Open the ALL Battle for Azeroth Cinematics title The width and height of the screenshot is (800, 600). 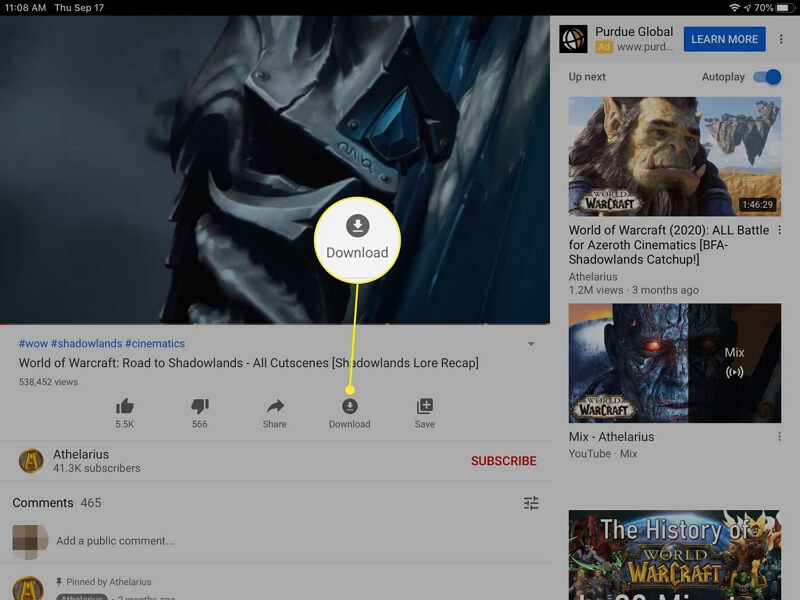669,245
